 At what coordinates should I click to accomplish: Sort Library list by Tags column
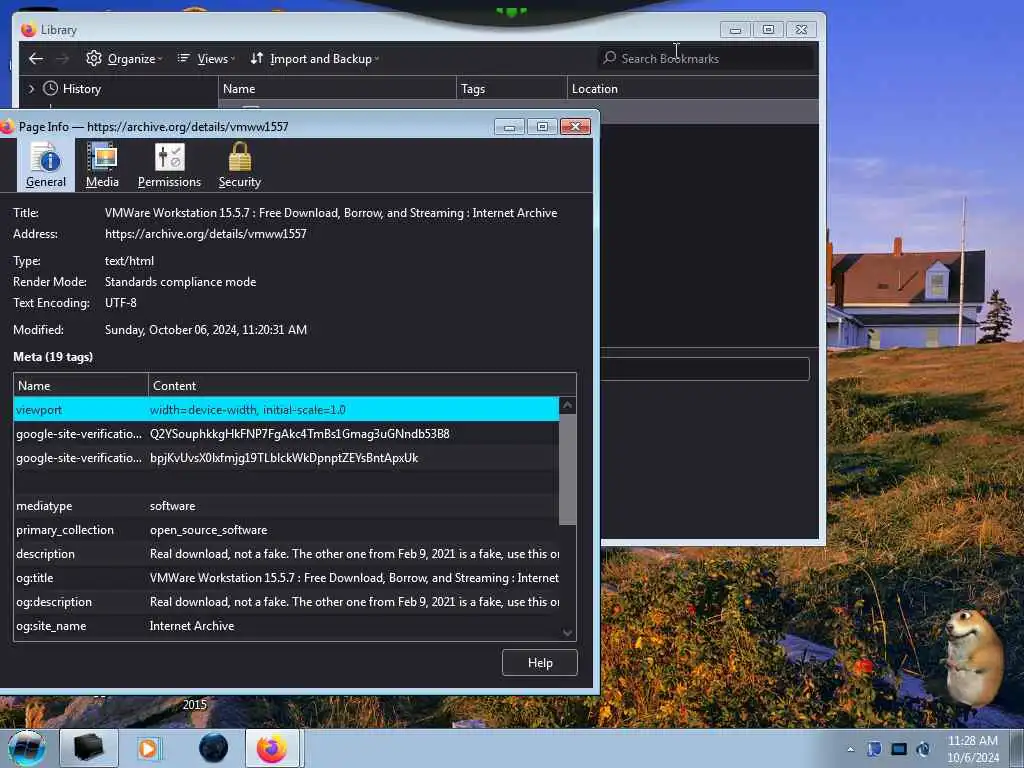click(x=511, y=88)
